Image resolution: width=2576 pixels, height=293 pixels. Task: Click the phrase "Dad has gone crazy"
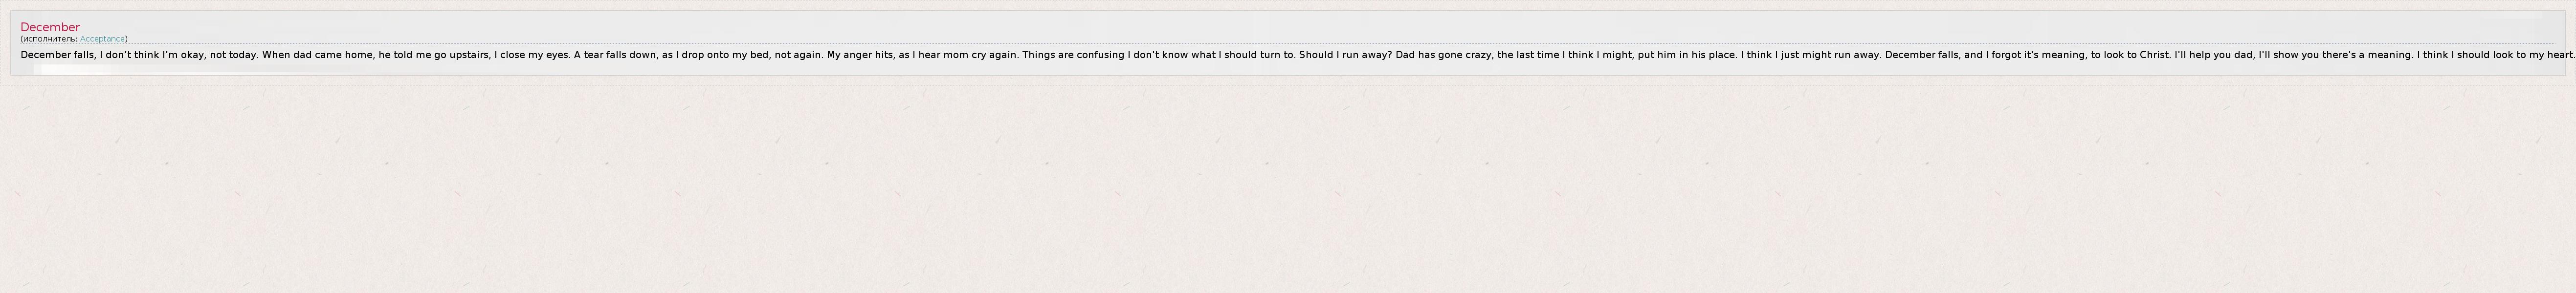pos(1443,55)
